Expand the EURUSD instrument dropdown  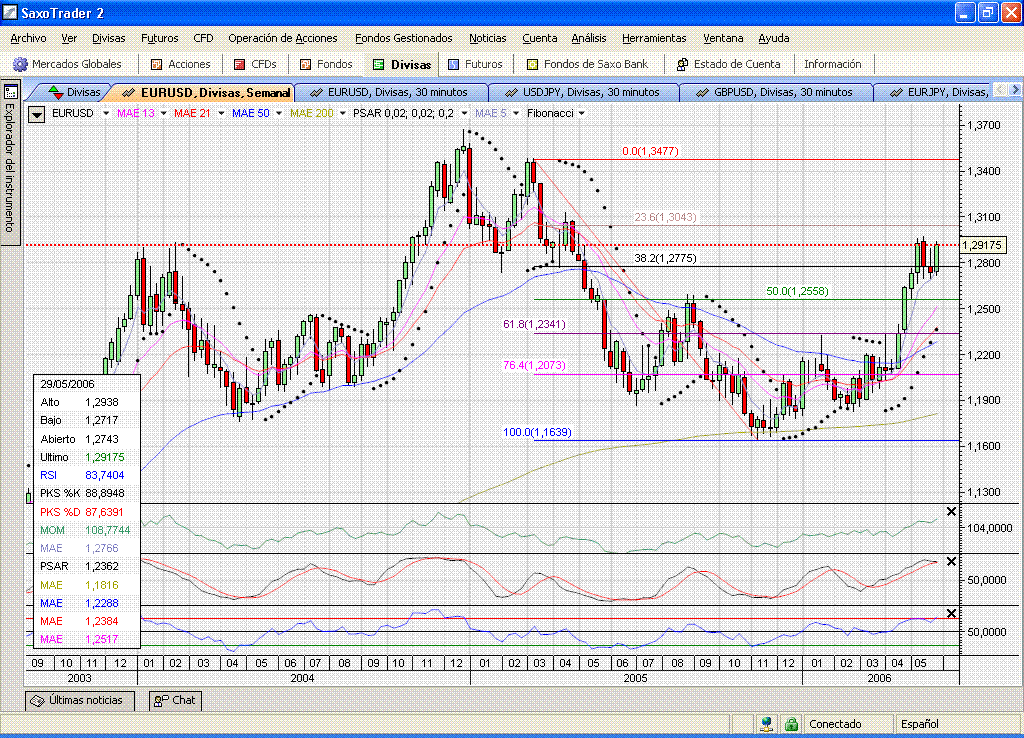(106, 114)
